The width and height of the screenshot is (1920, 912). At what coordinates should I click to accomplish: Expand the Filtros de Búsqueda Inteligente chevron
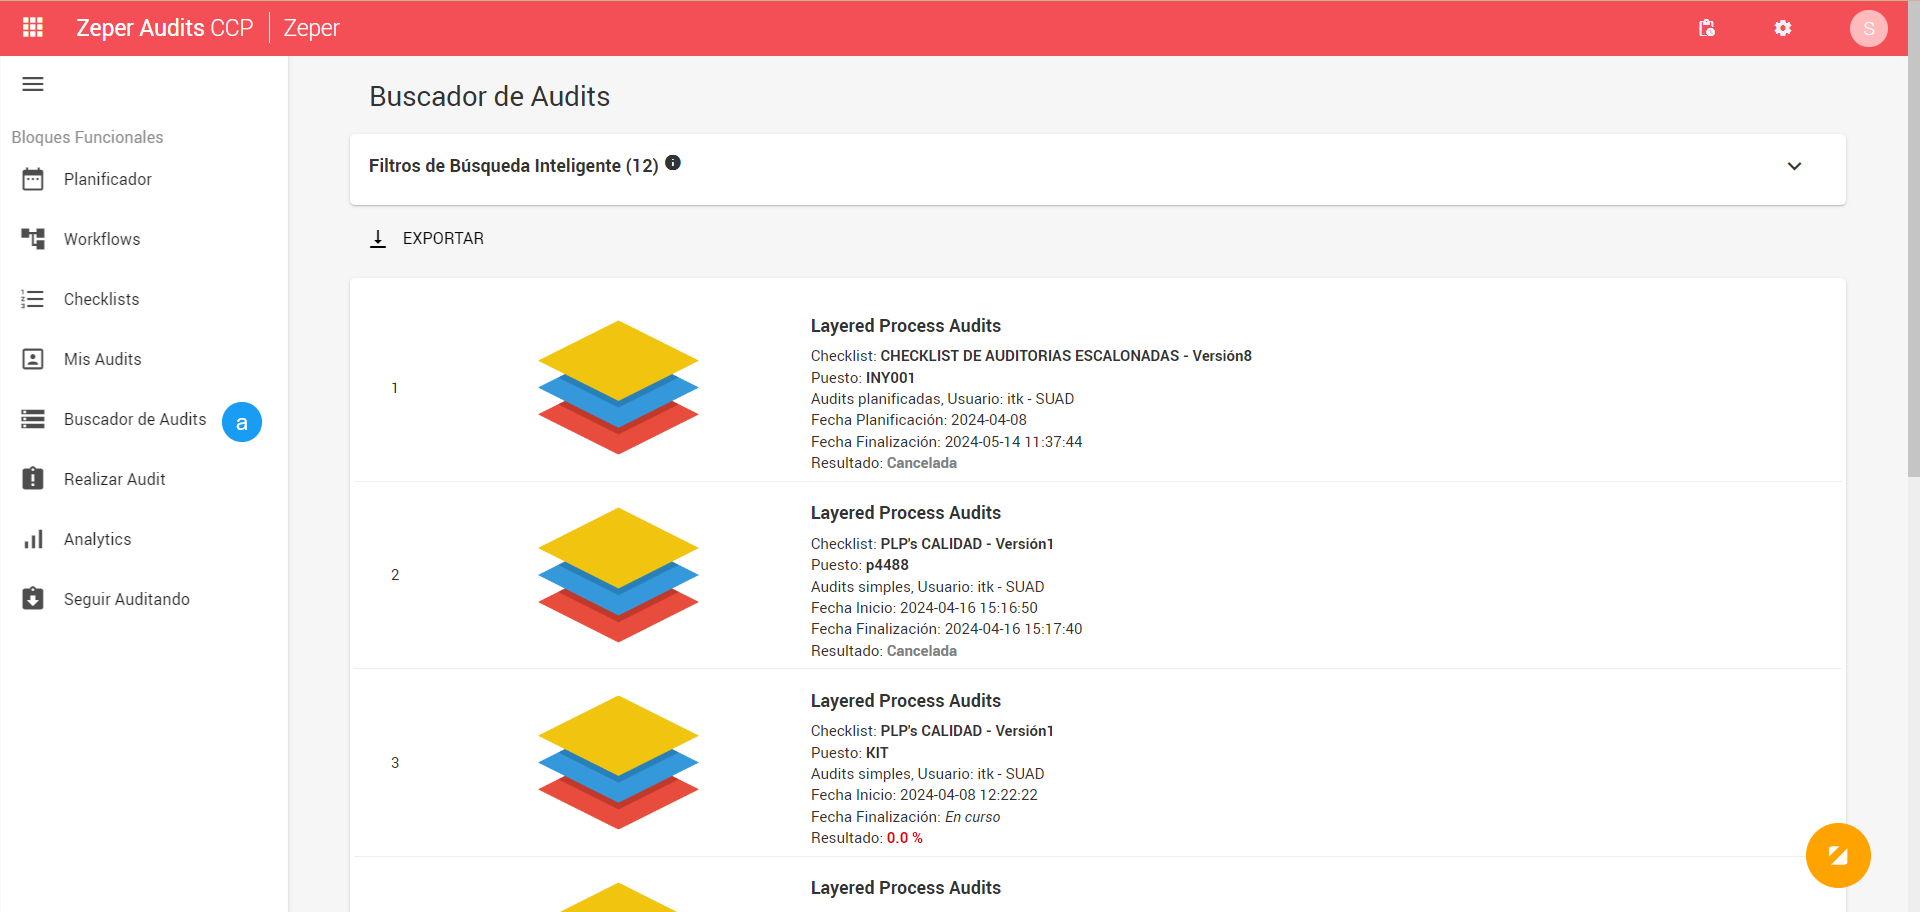[x=1794, y=166]
